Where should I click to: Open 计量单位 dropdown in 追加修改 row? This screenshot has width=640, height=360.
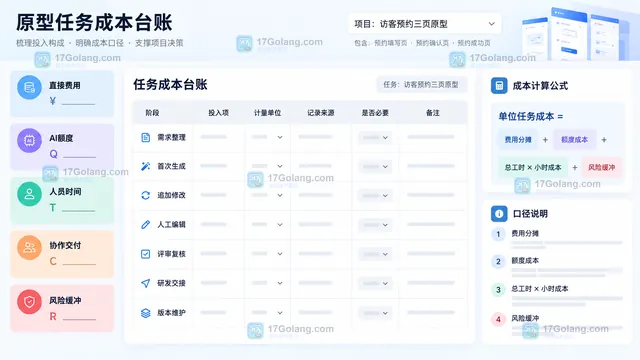[x=267, y=195]
